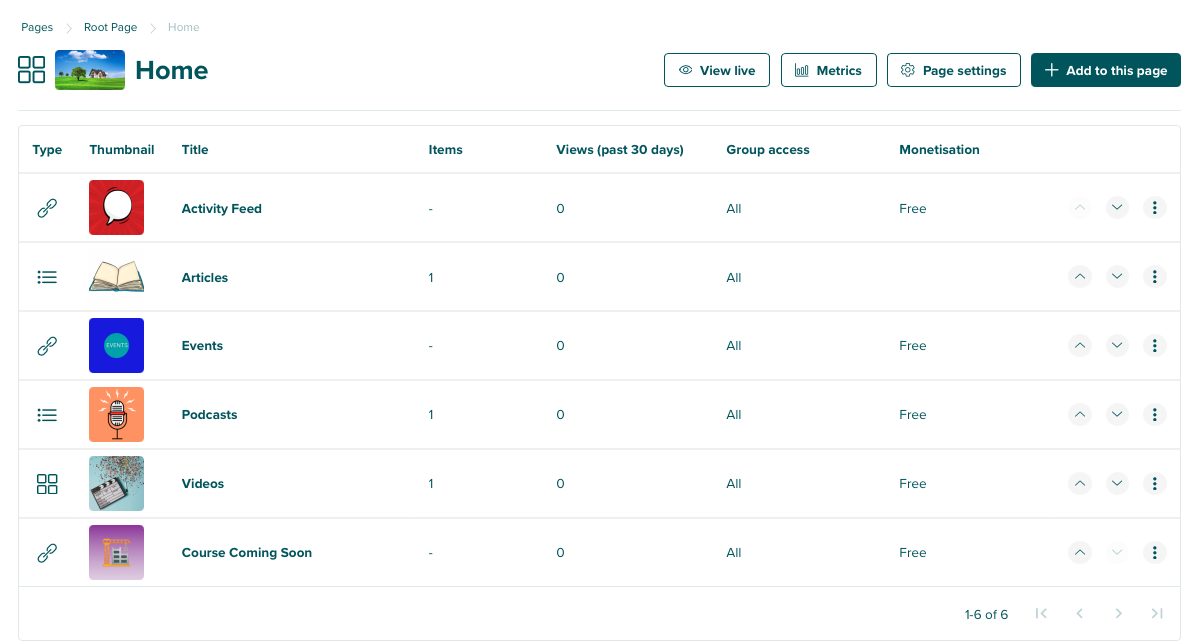
Task: Navigate to Root Page breadcrumb
Action: pos(110,28)
